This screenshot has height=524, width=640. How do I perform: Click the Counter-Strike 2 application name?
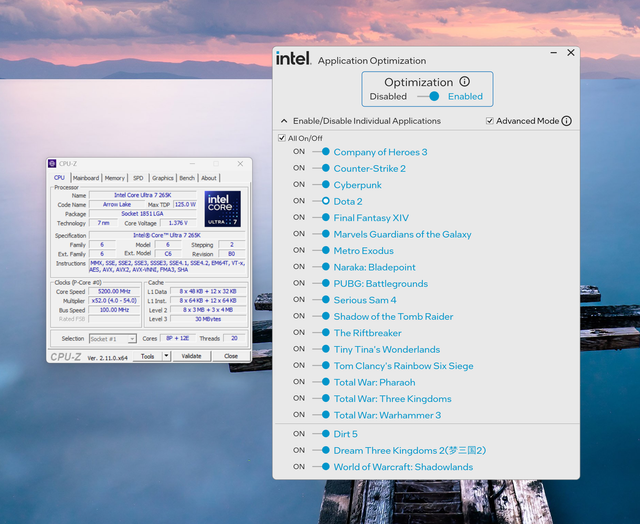coord(369,169)
